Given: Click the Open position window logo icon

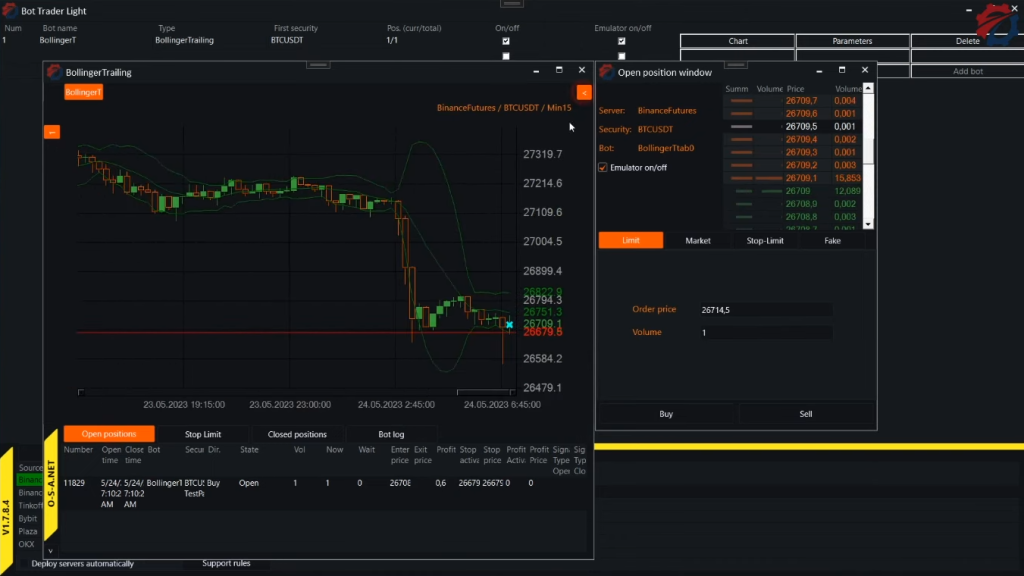Looking at the screenshot, I should (606, 72).
